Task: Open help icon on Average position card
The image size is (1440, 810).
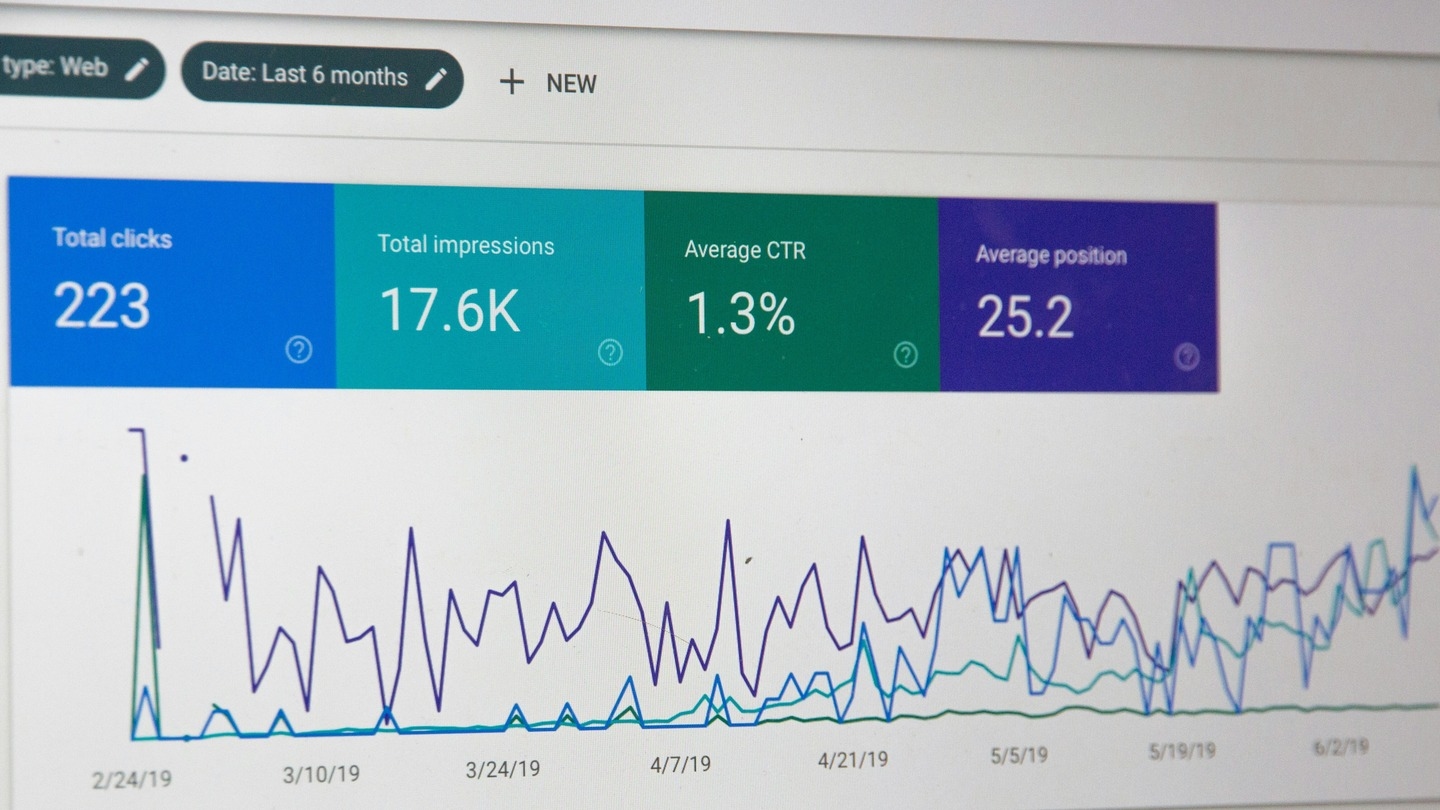Action: tap(1187, 356)
